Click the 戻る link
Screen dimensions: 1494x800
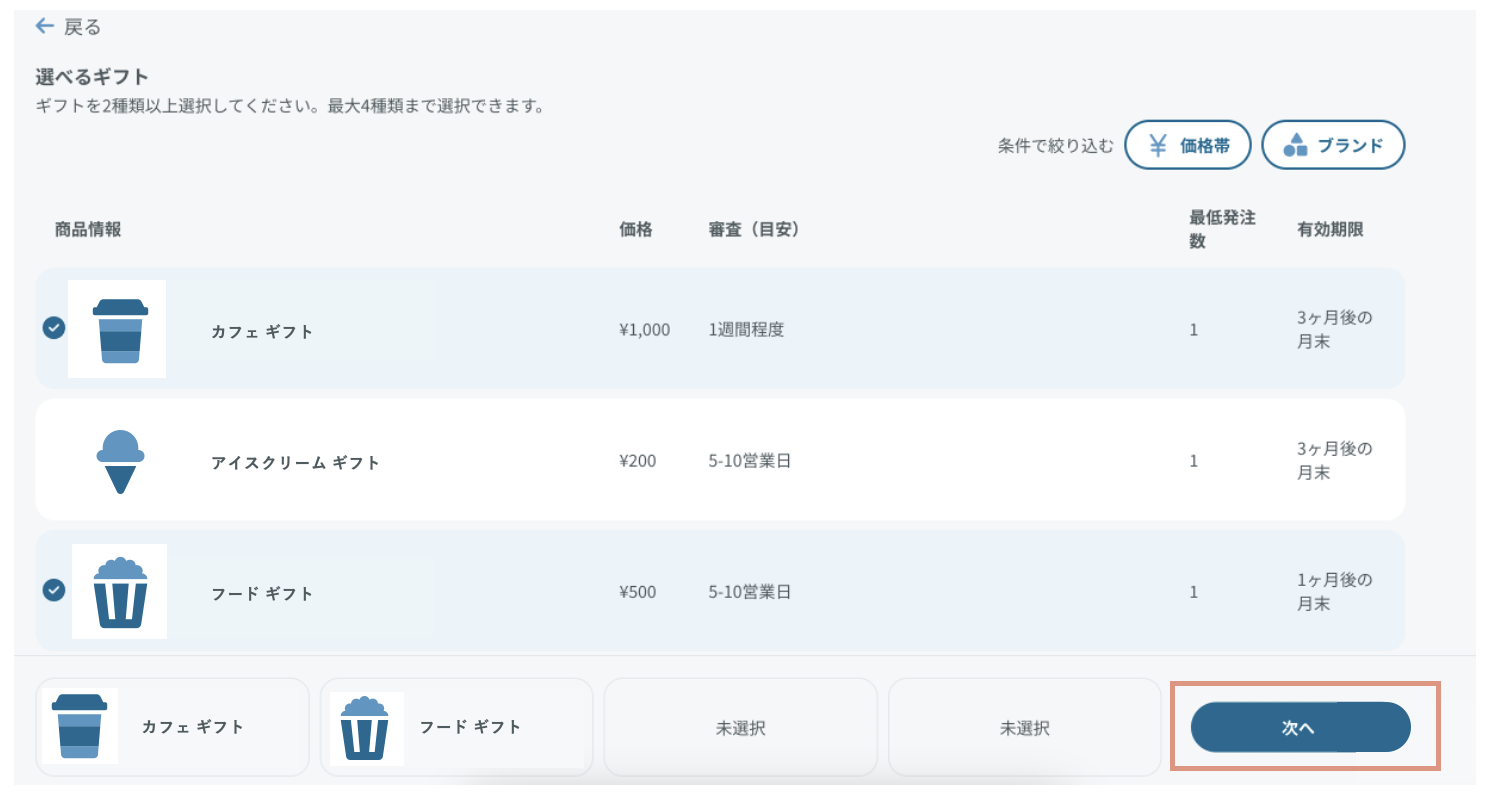pyautogui.click(x=82, y=27)
